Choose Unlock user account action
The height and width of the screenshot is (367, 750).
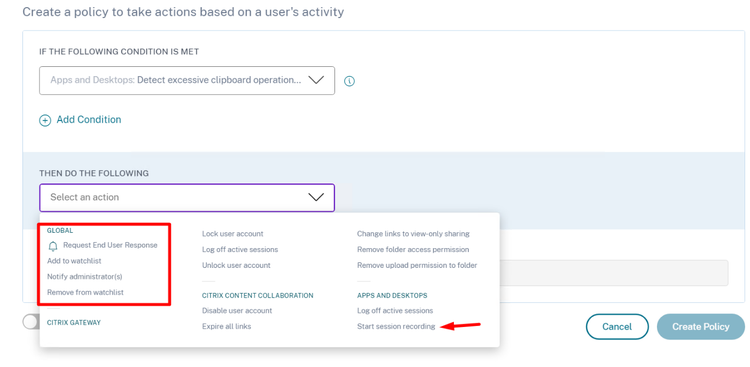(236, 265)
